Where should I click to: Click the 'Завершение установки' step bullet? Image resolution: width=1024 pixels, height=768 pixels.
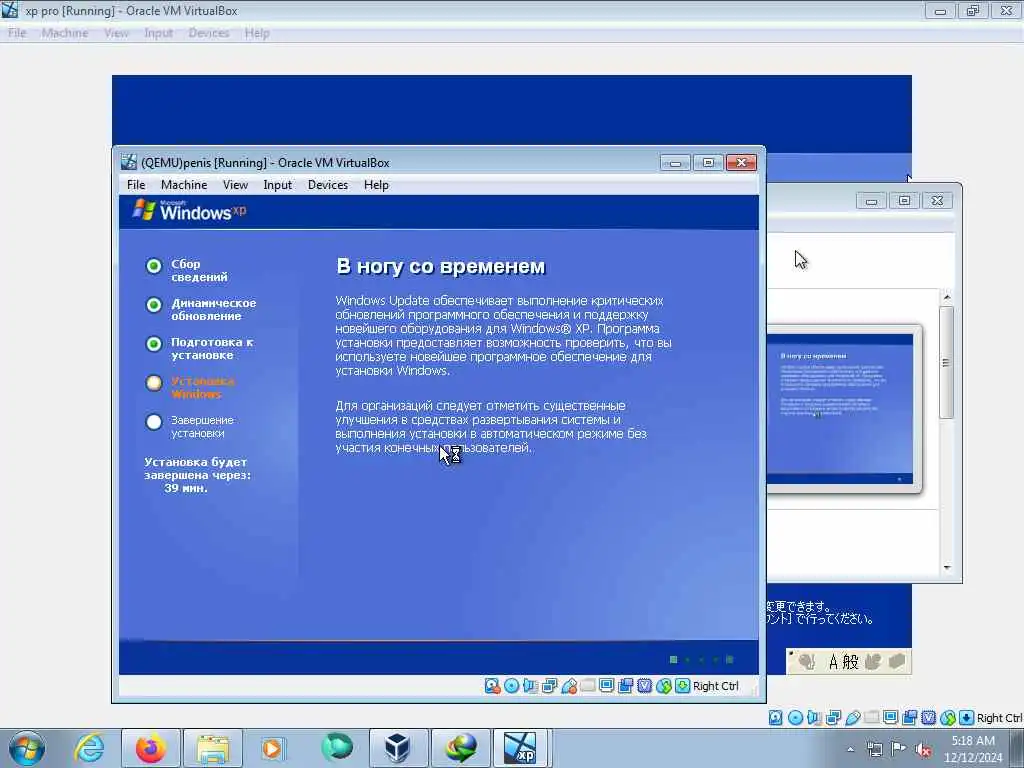pos(153,422)
